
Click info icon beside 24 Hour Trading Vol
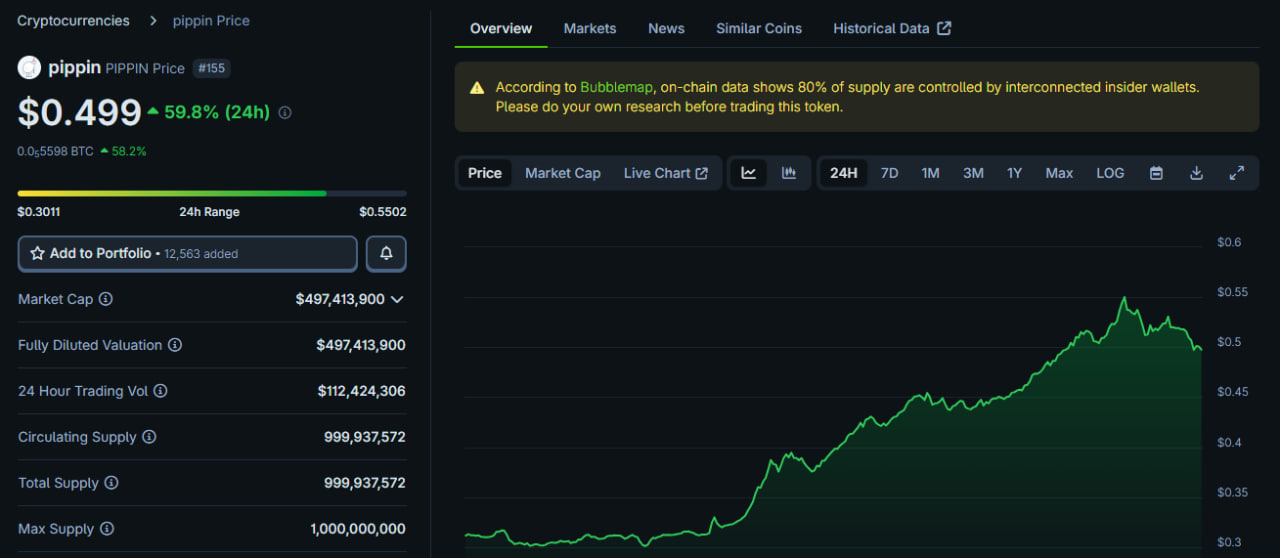point(160,391)
